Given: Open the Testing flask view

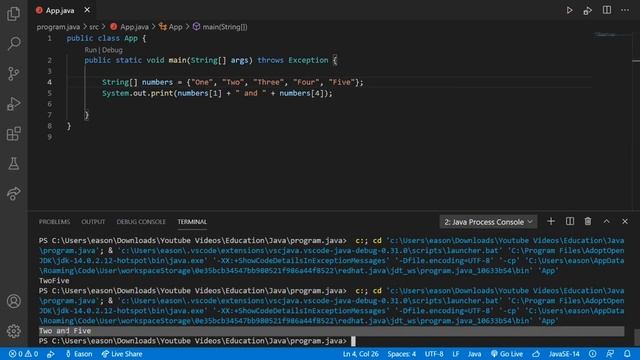Looking at the screenshot, I should point(13,164).
